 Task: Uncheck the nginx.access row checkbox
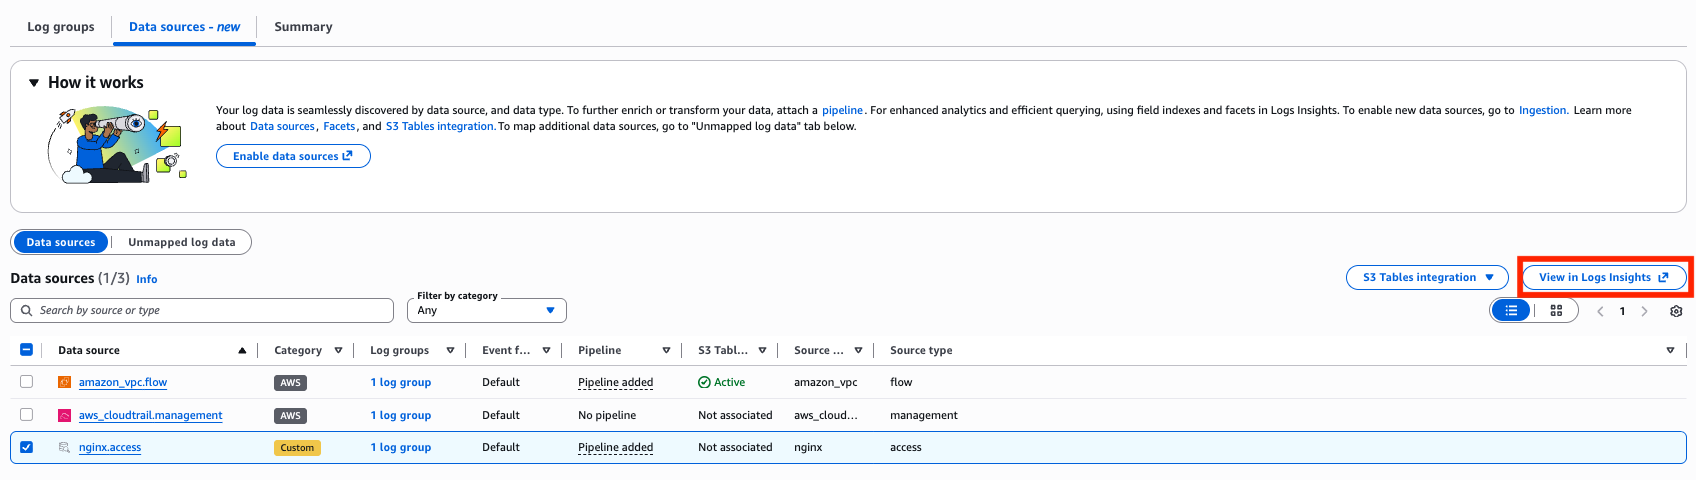[x=27, y=447]
